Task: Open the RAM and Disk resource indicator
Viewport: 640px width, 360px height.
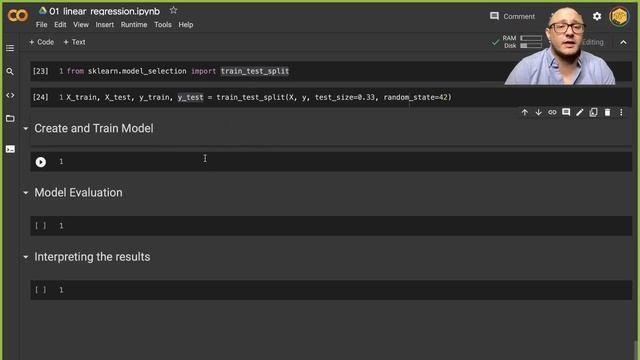Action: pos(518,42)
